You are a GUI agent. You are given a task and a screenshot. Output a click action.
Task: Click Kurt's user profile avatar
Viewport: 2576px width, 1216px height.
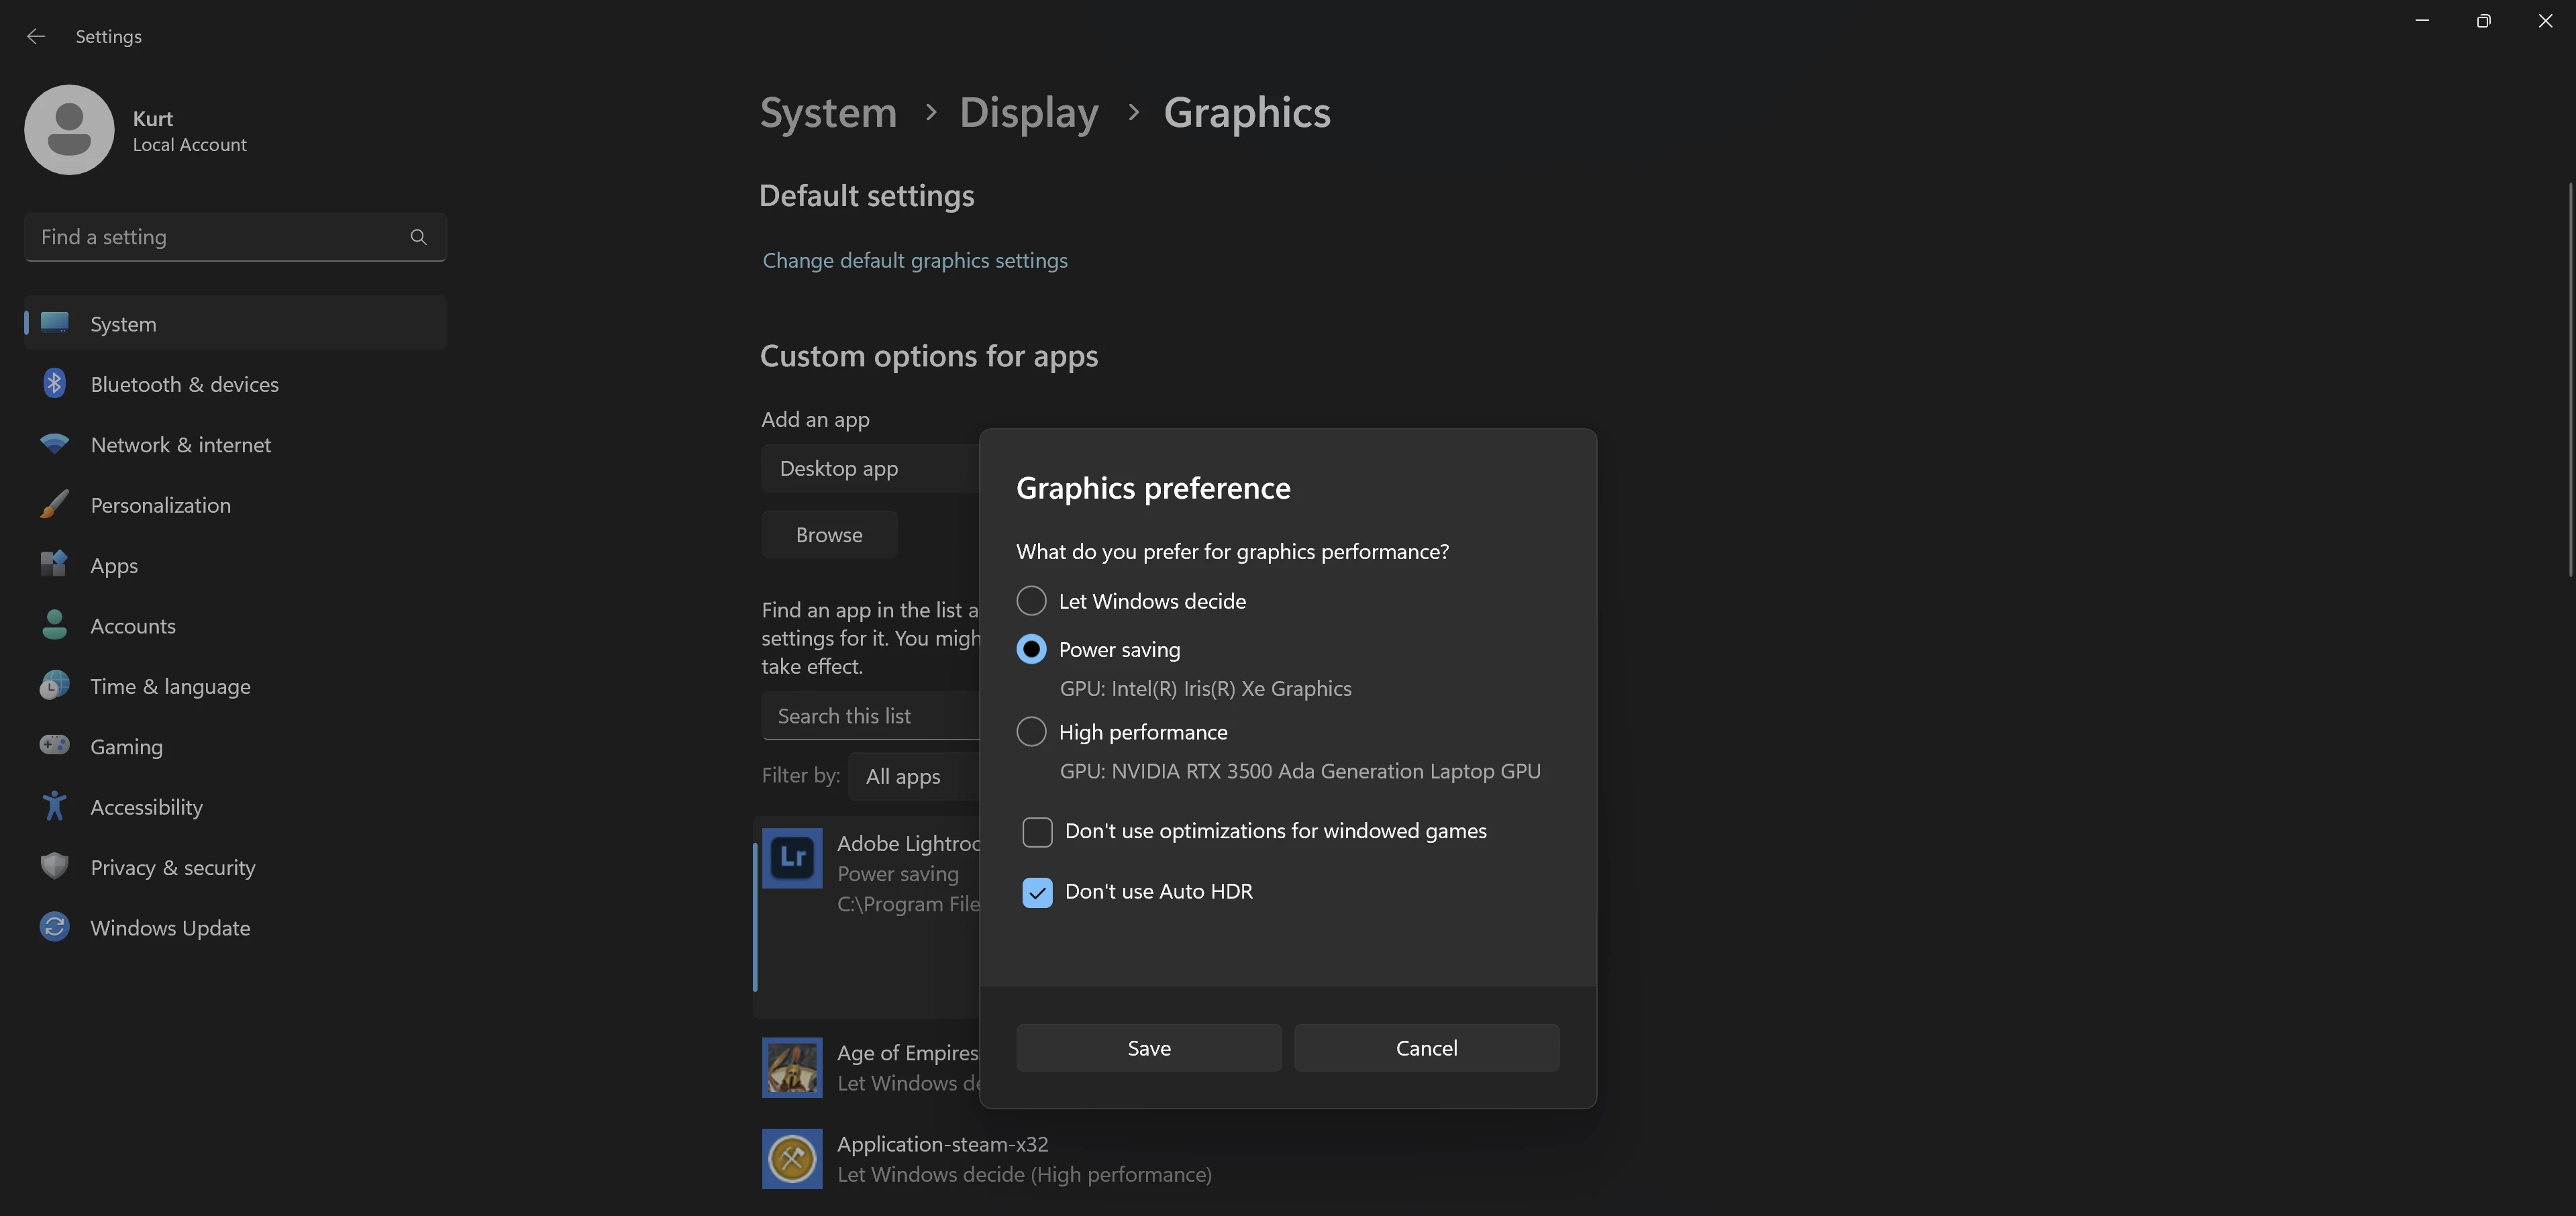69,130
